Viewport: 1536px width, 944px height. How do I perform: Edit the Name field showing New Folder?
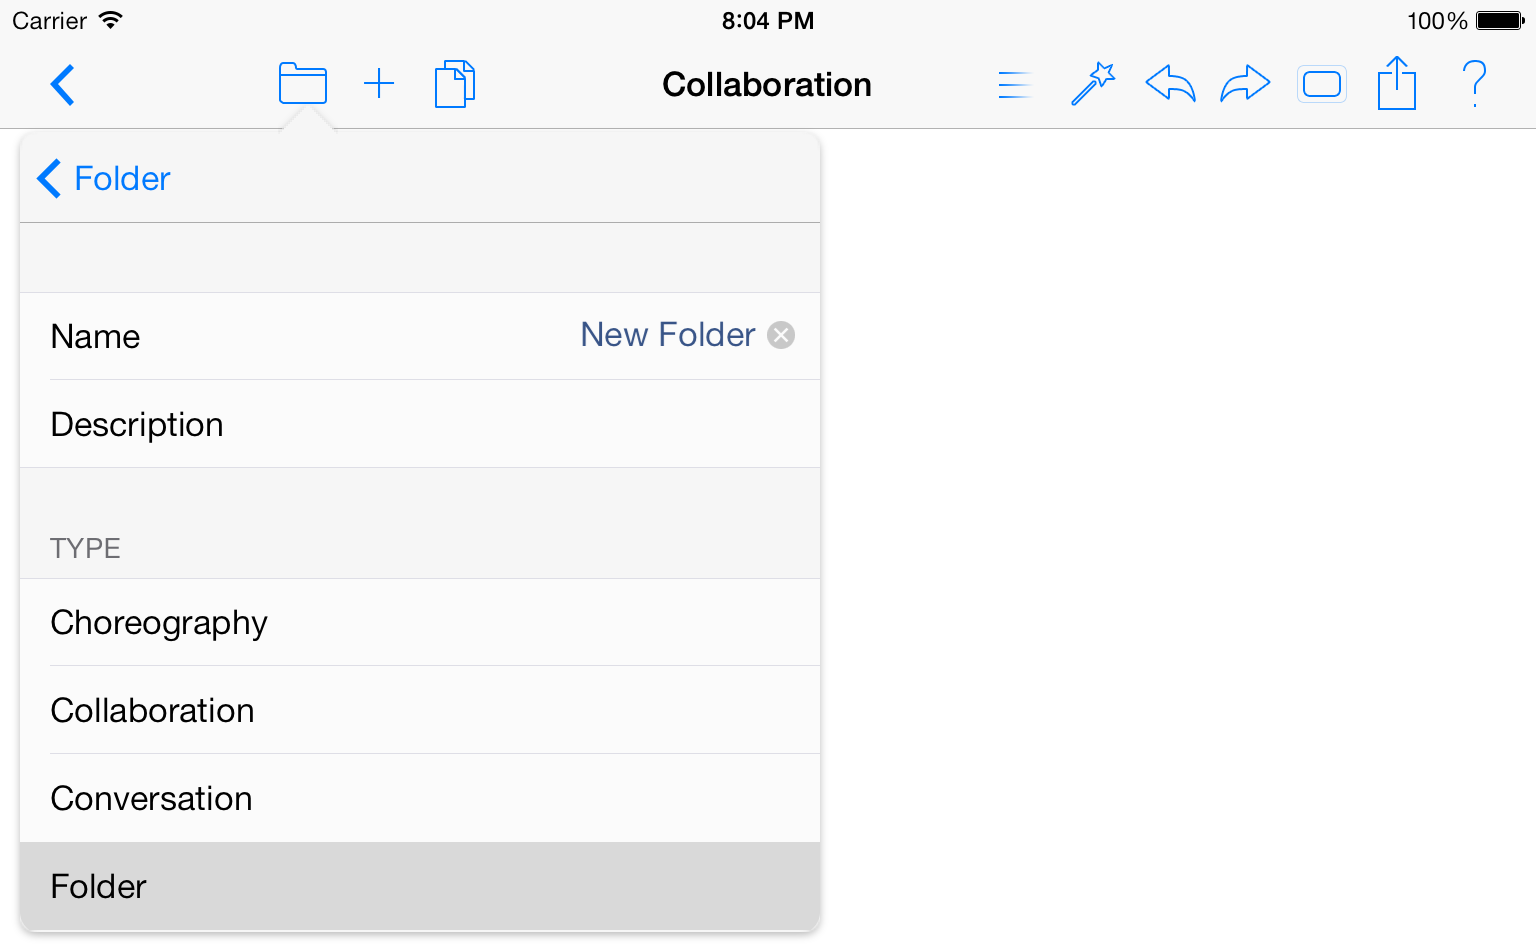click(x=420, y=336)
